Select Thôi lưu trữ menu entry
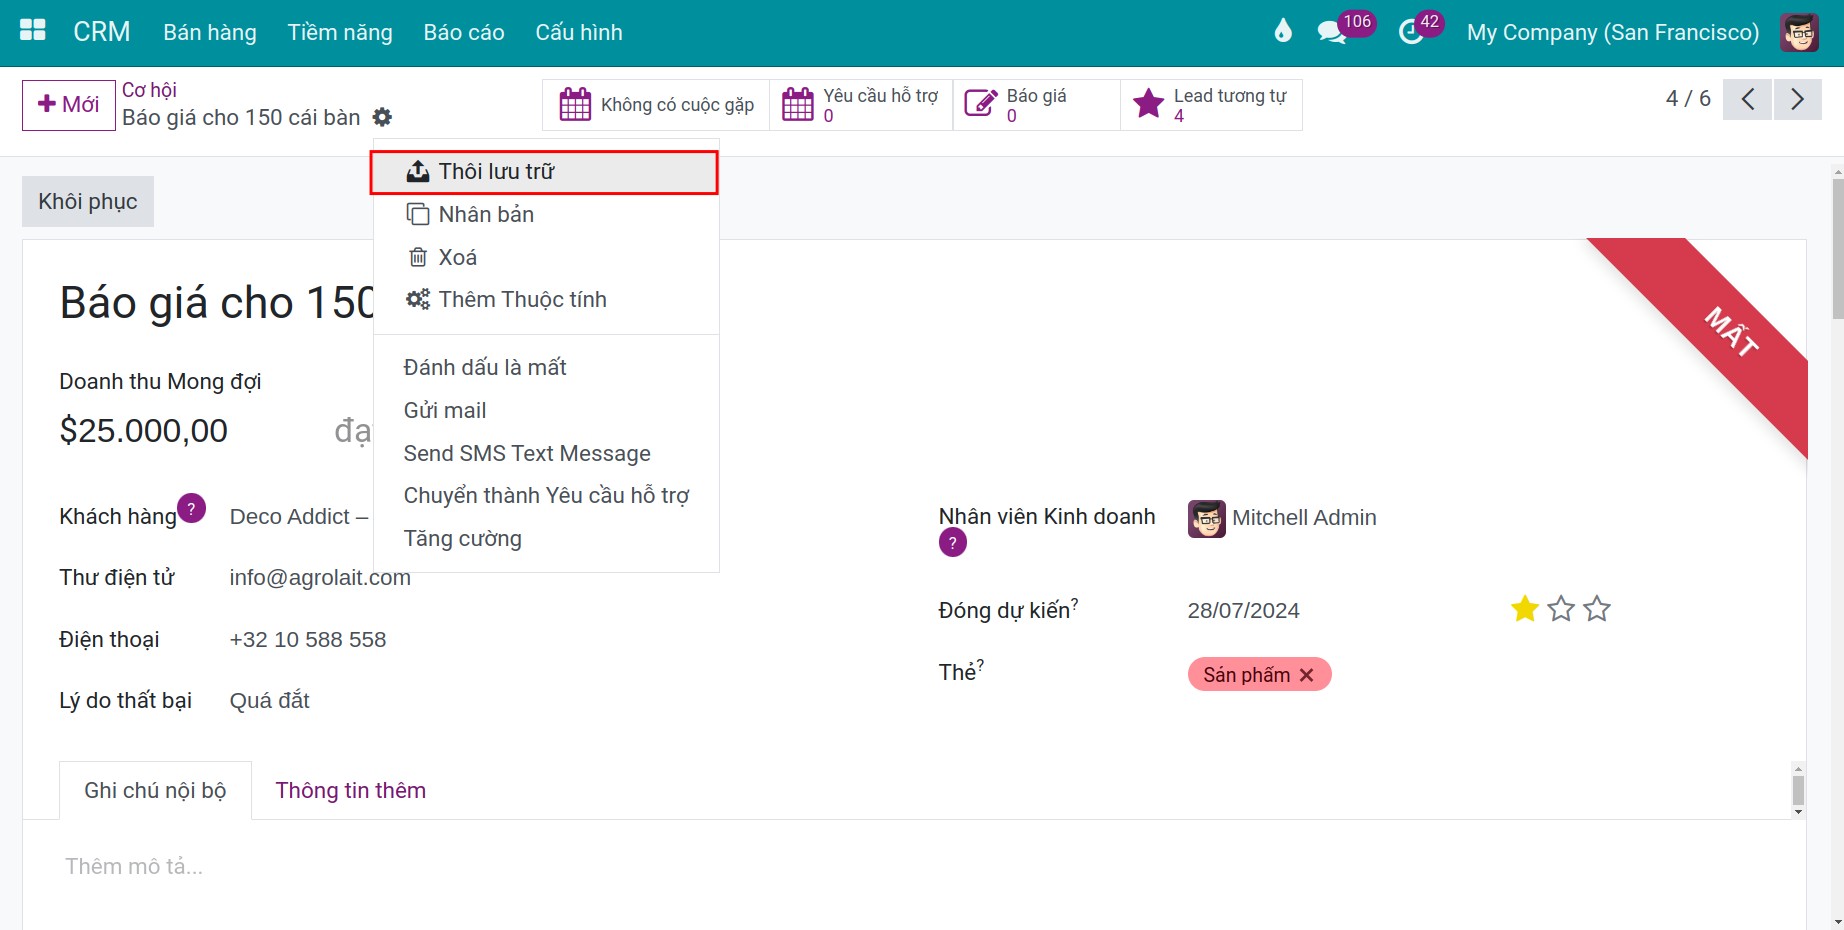The image size is (1844, 930). click(x=545, y=172)
